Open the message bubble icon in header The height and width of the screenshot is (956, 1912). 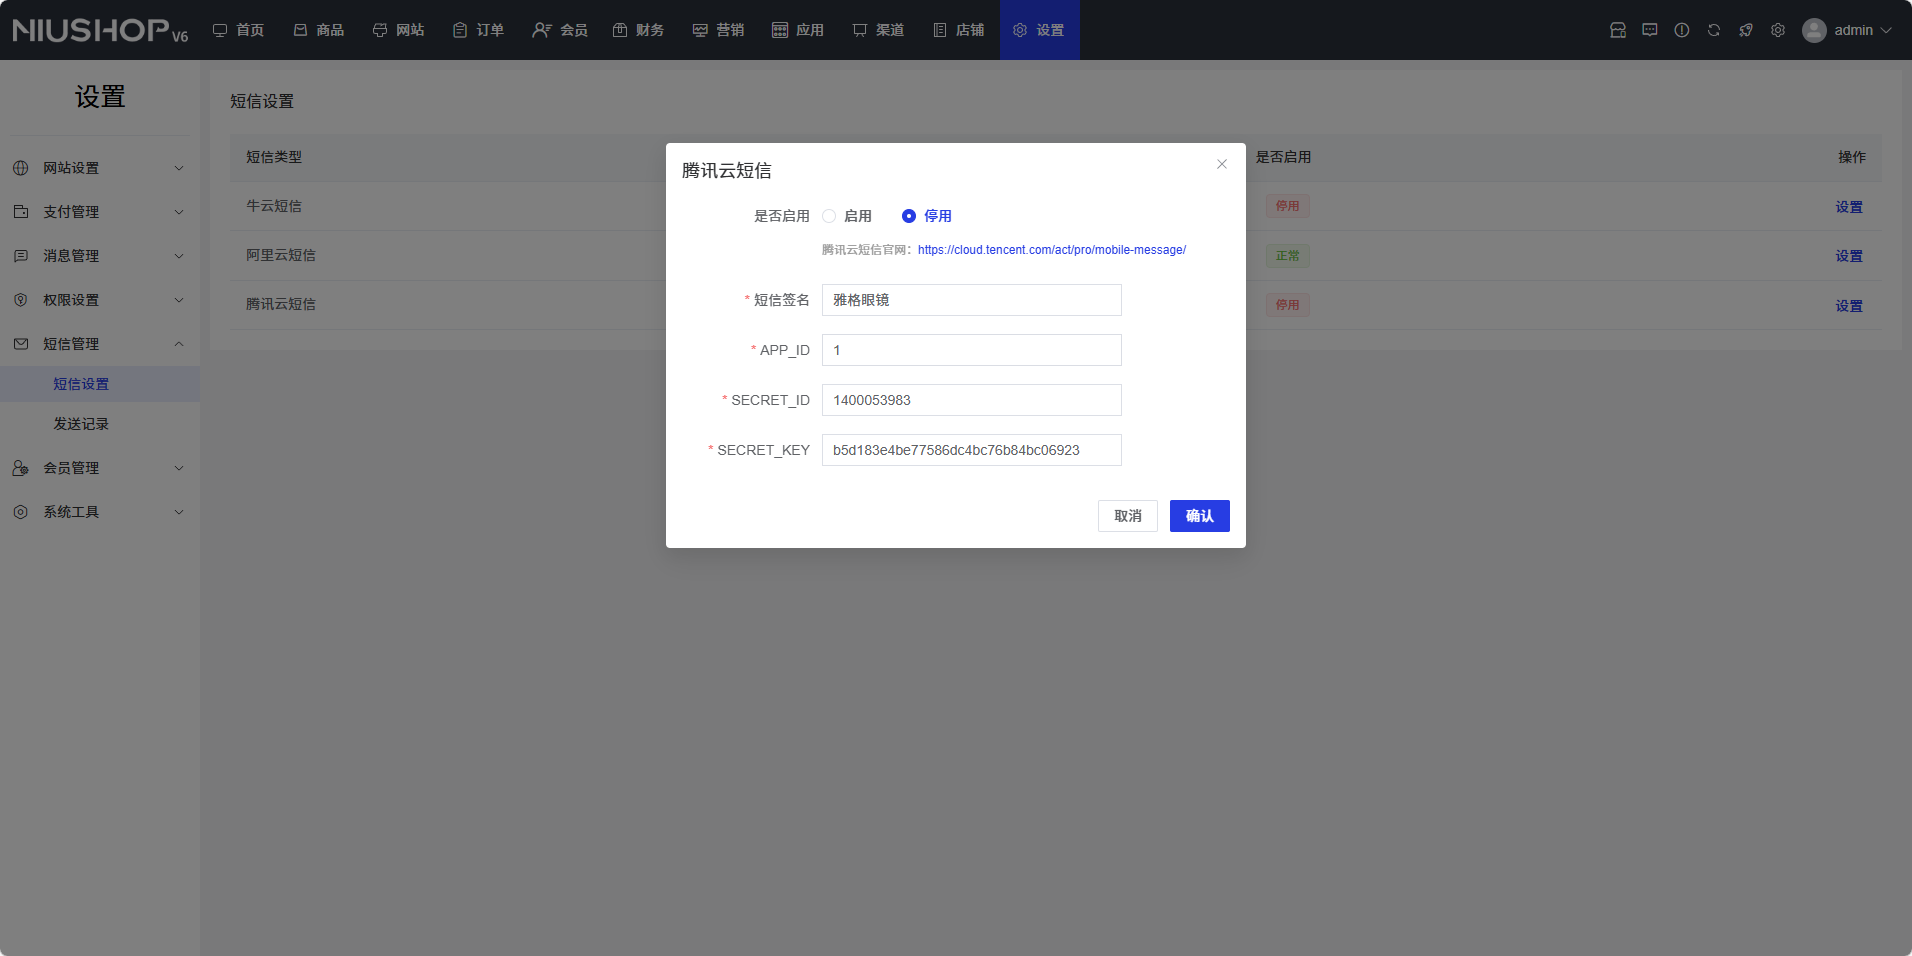(1650, 30)
